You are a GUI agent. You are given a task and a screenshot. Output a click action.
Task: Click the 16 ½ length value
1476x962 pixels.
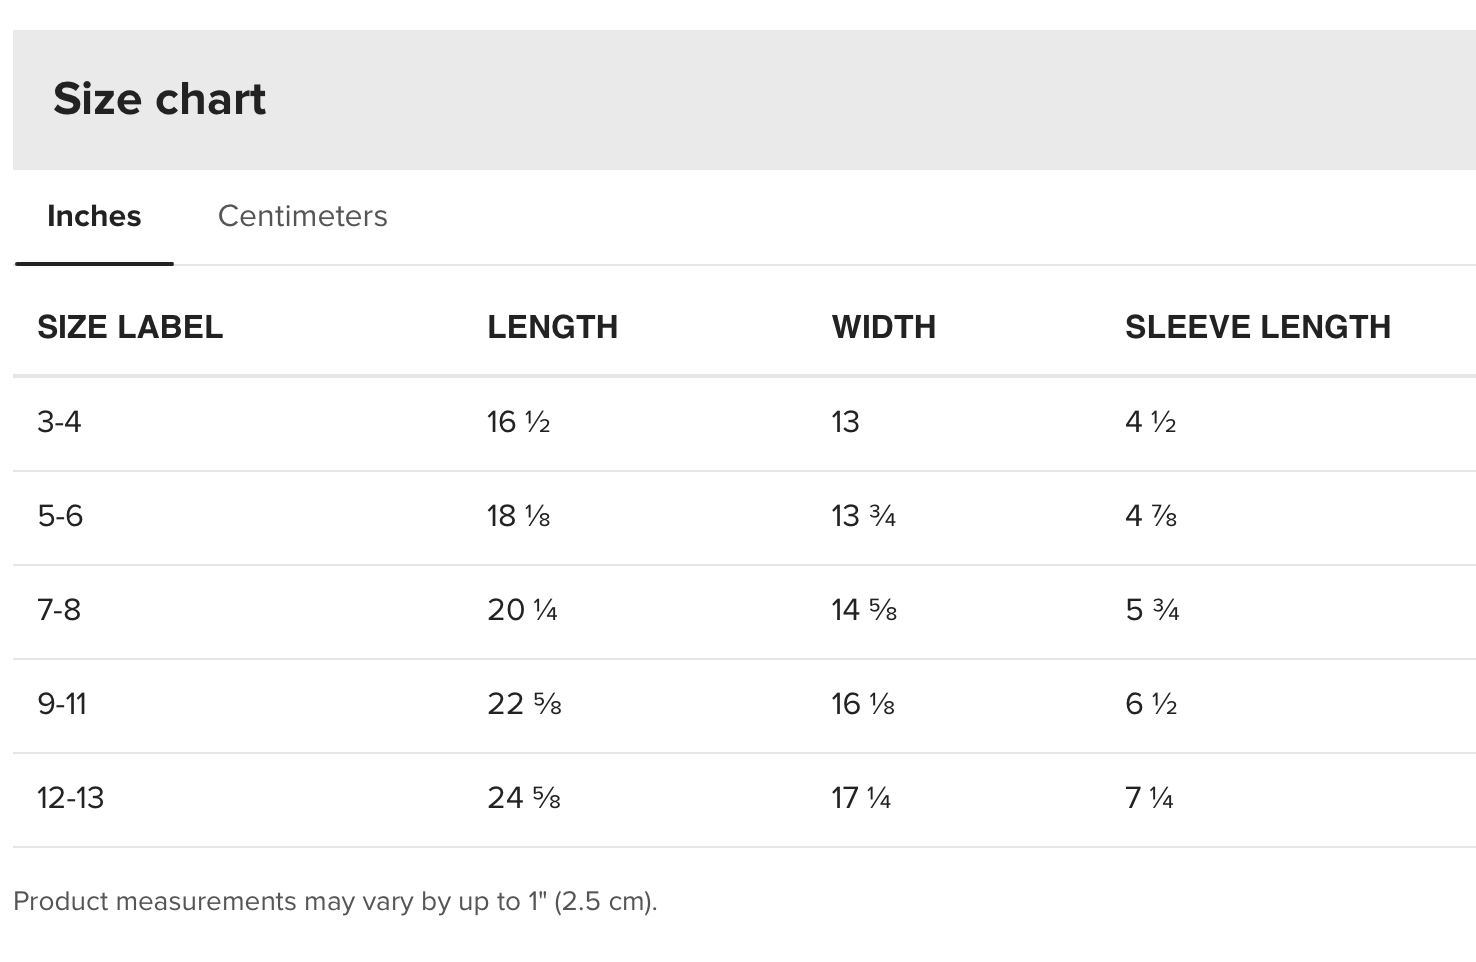pyautogui.click(x=518, y=422)
